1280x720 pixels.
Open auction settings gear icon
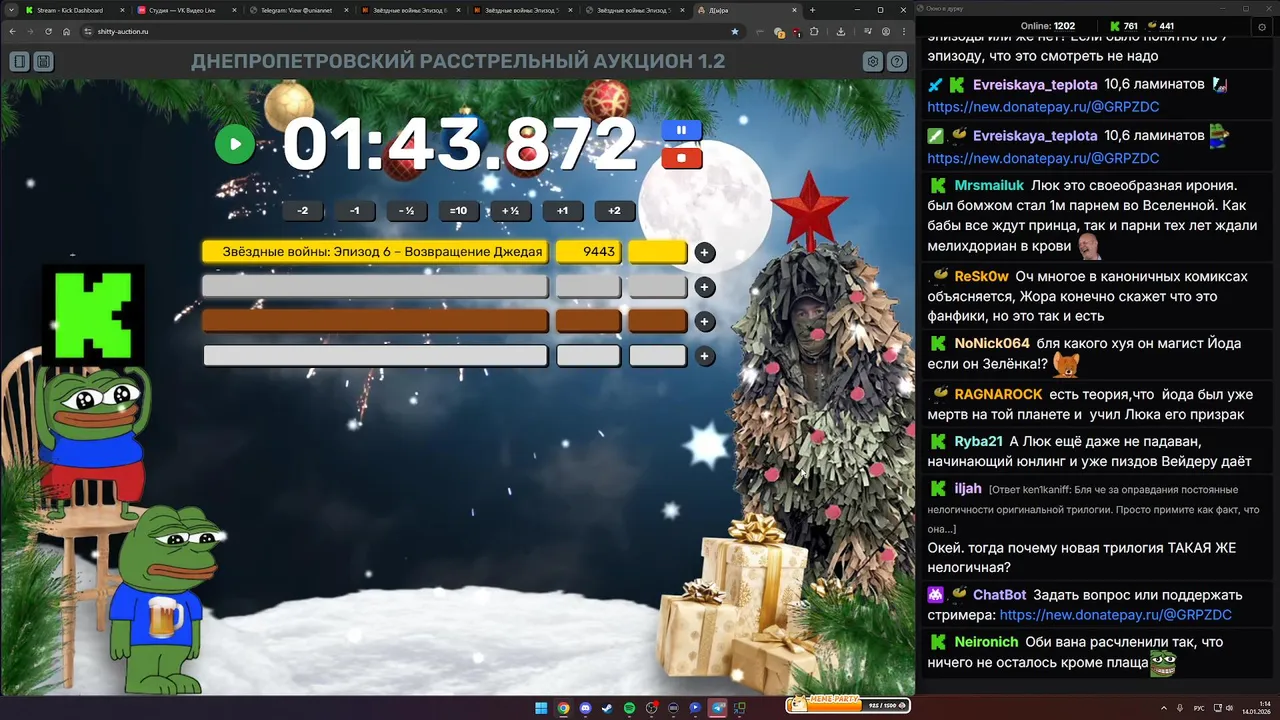(873, 62)
